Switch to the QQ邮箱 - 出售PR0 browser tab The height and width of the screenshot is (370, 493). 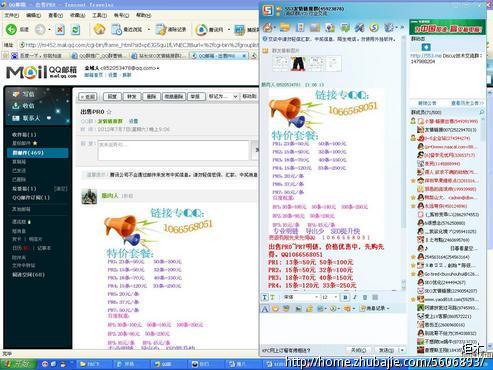[x=219, y=56]
